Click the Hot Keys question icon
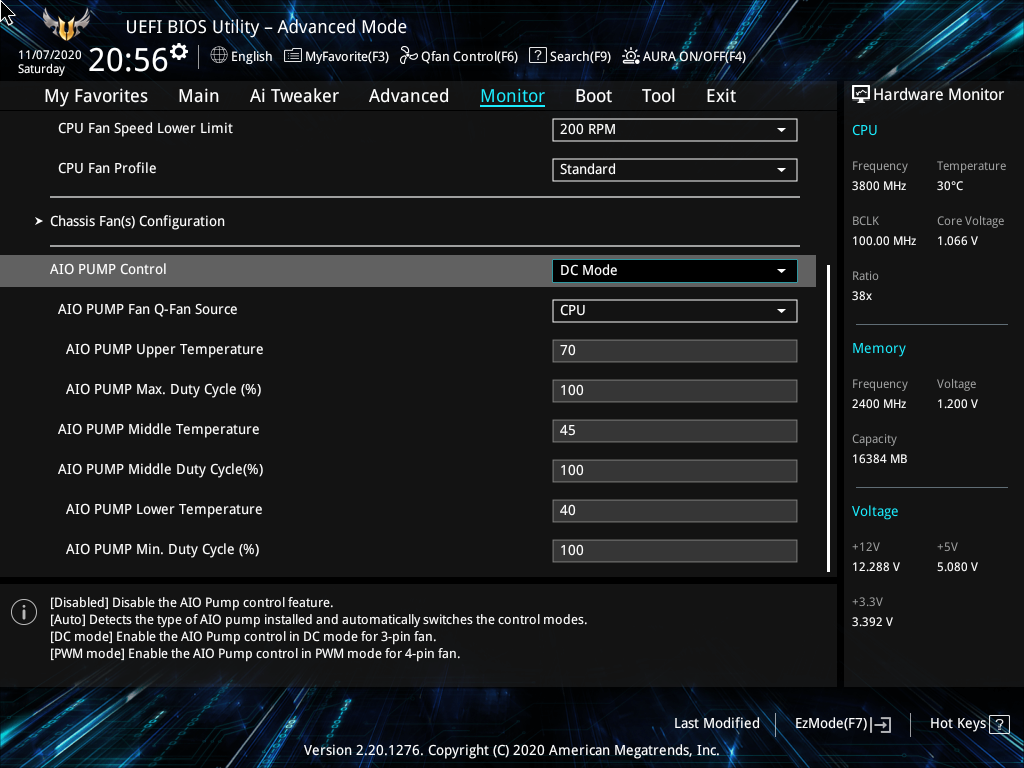Image resolution: width=1024 pixels, height=768 pixels. [999, 724]
